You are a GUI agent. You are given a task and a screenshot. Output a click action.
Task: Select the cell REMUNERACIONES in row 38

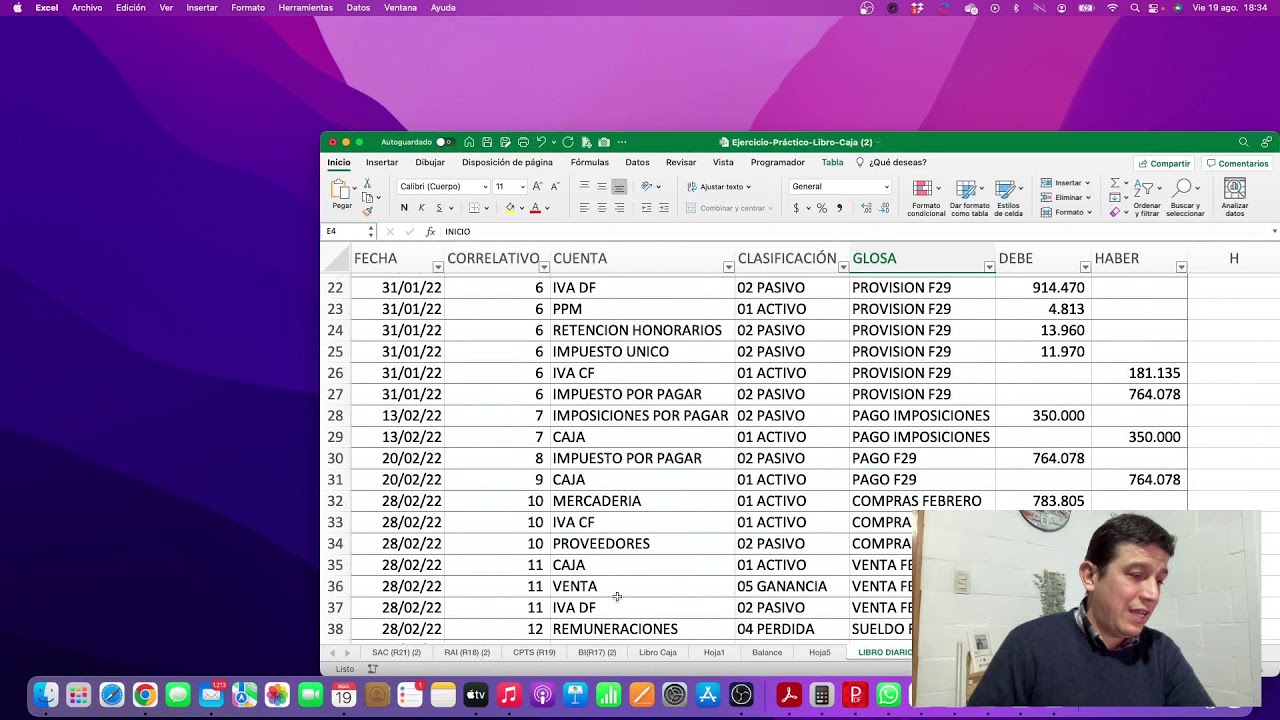click(x=641, y=629)
